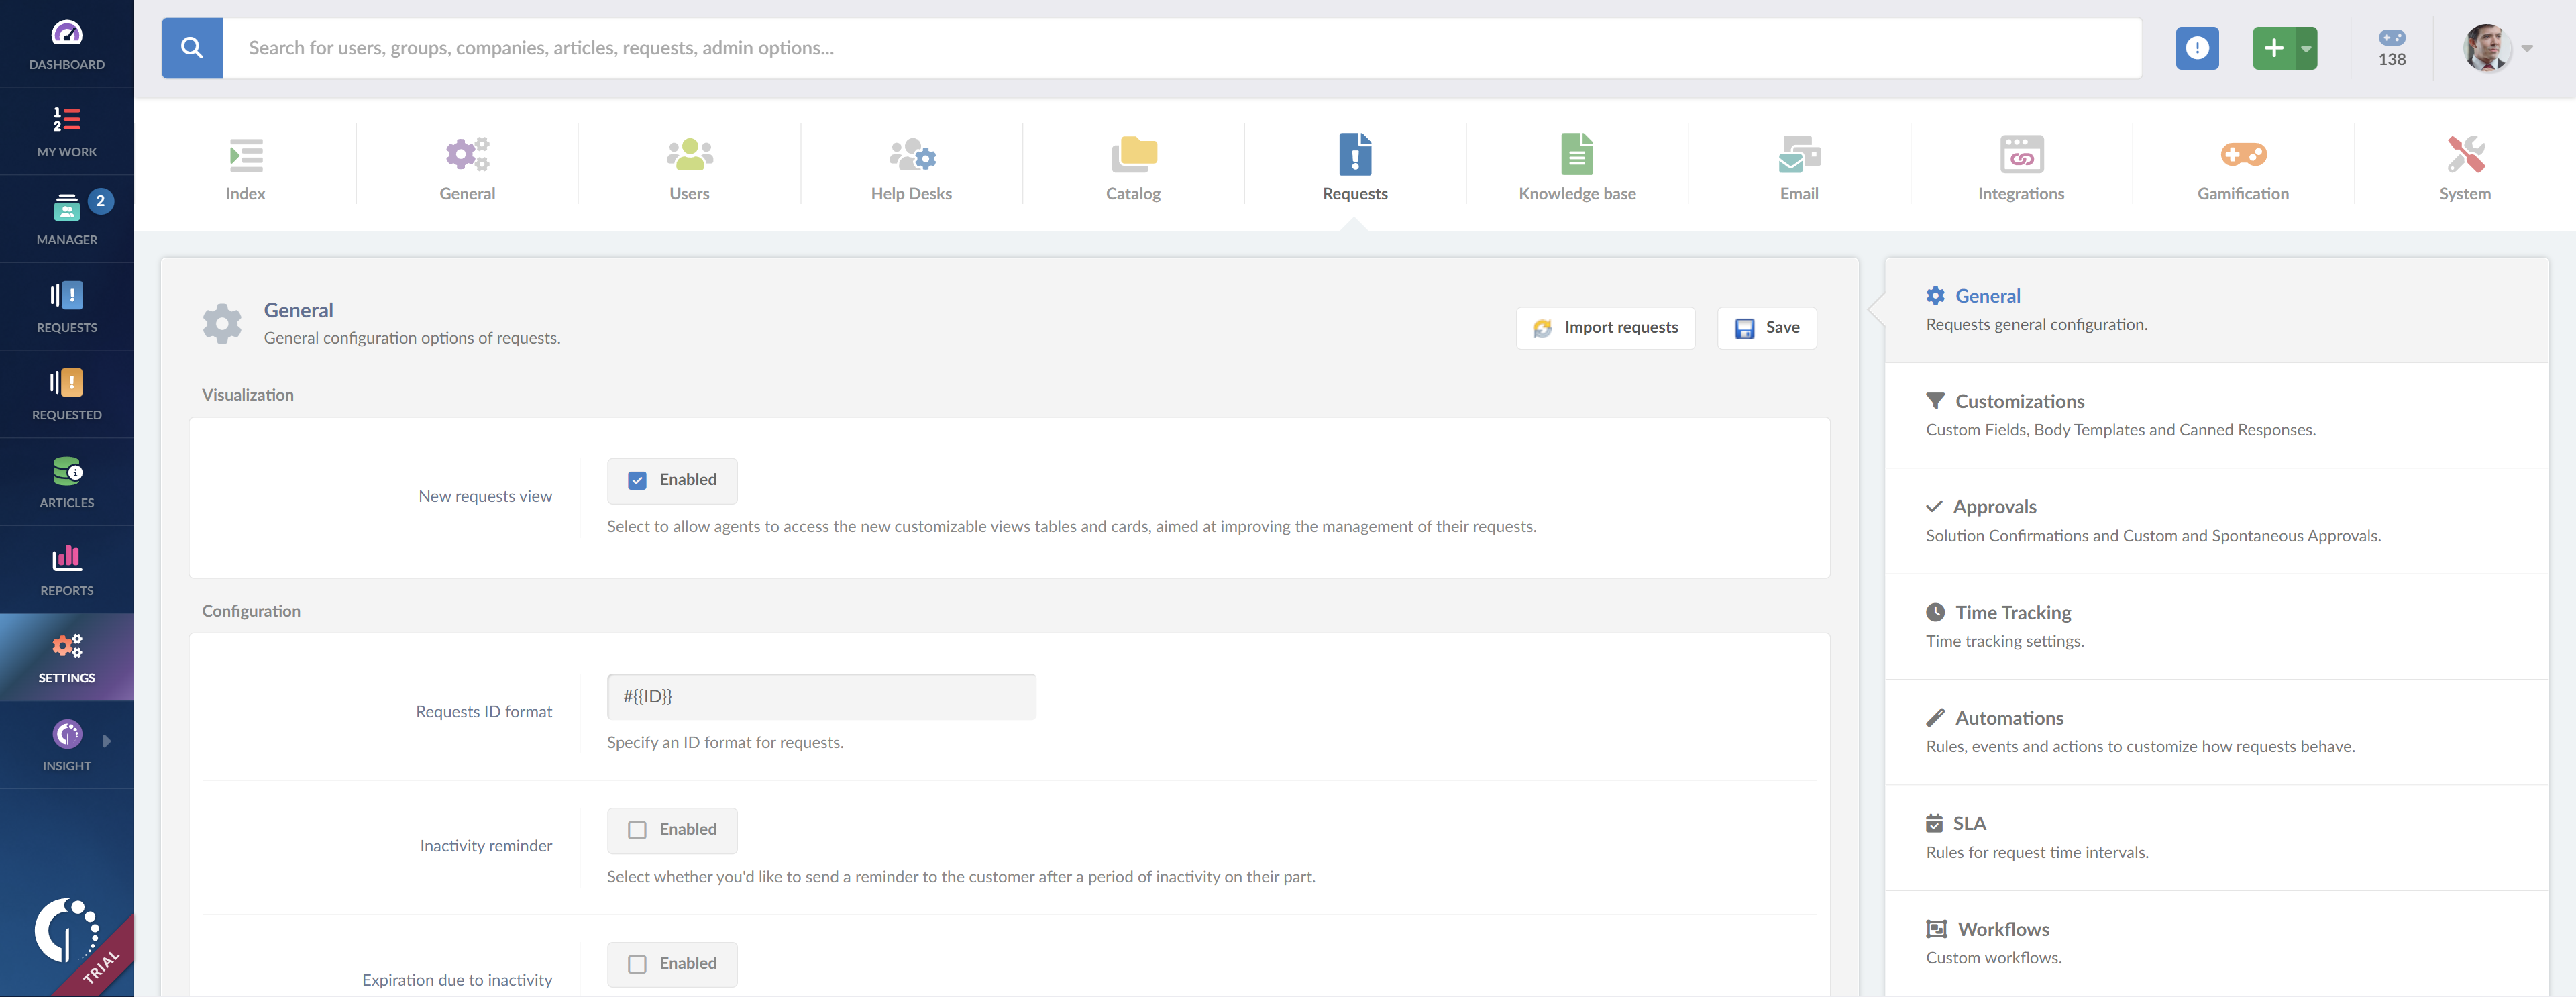
Task: Open Reports in the left sidebar
Action: [66, 568]
